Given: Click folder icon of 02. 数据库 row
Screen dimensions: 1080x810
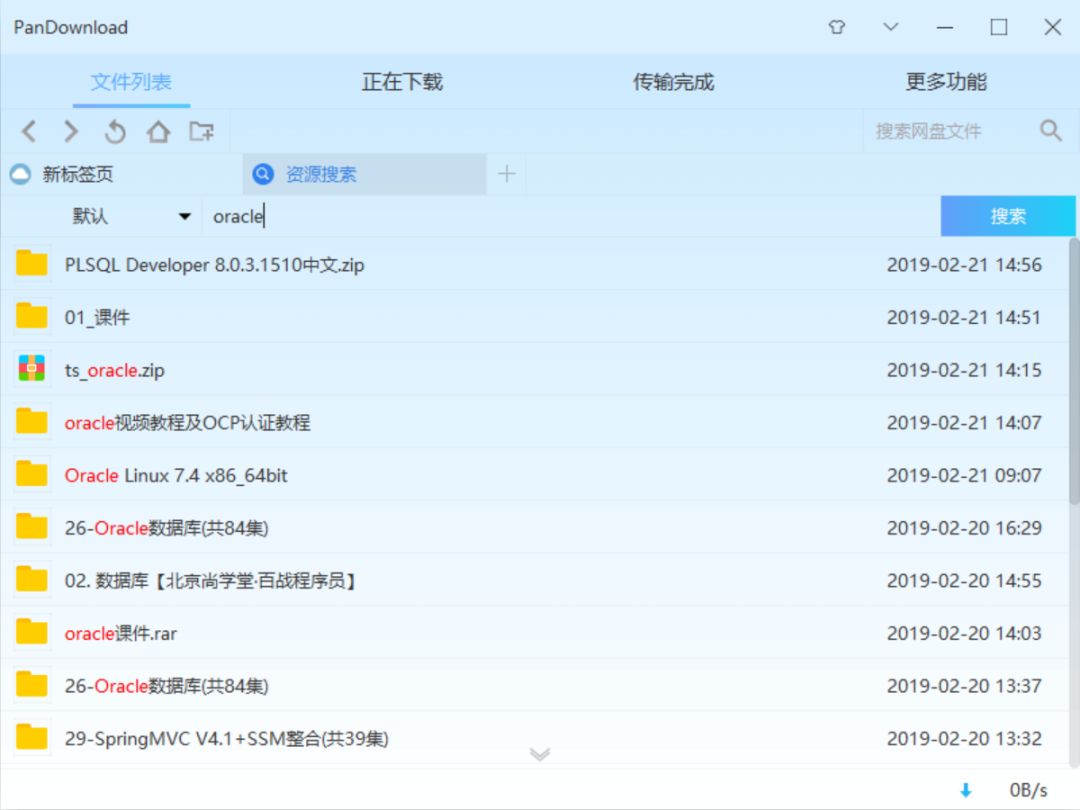Looking at the screenshot, I should 32,579.
